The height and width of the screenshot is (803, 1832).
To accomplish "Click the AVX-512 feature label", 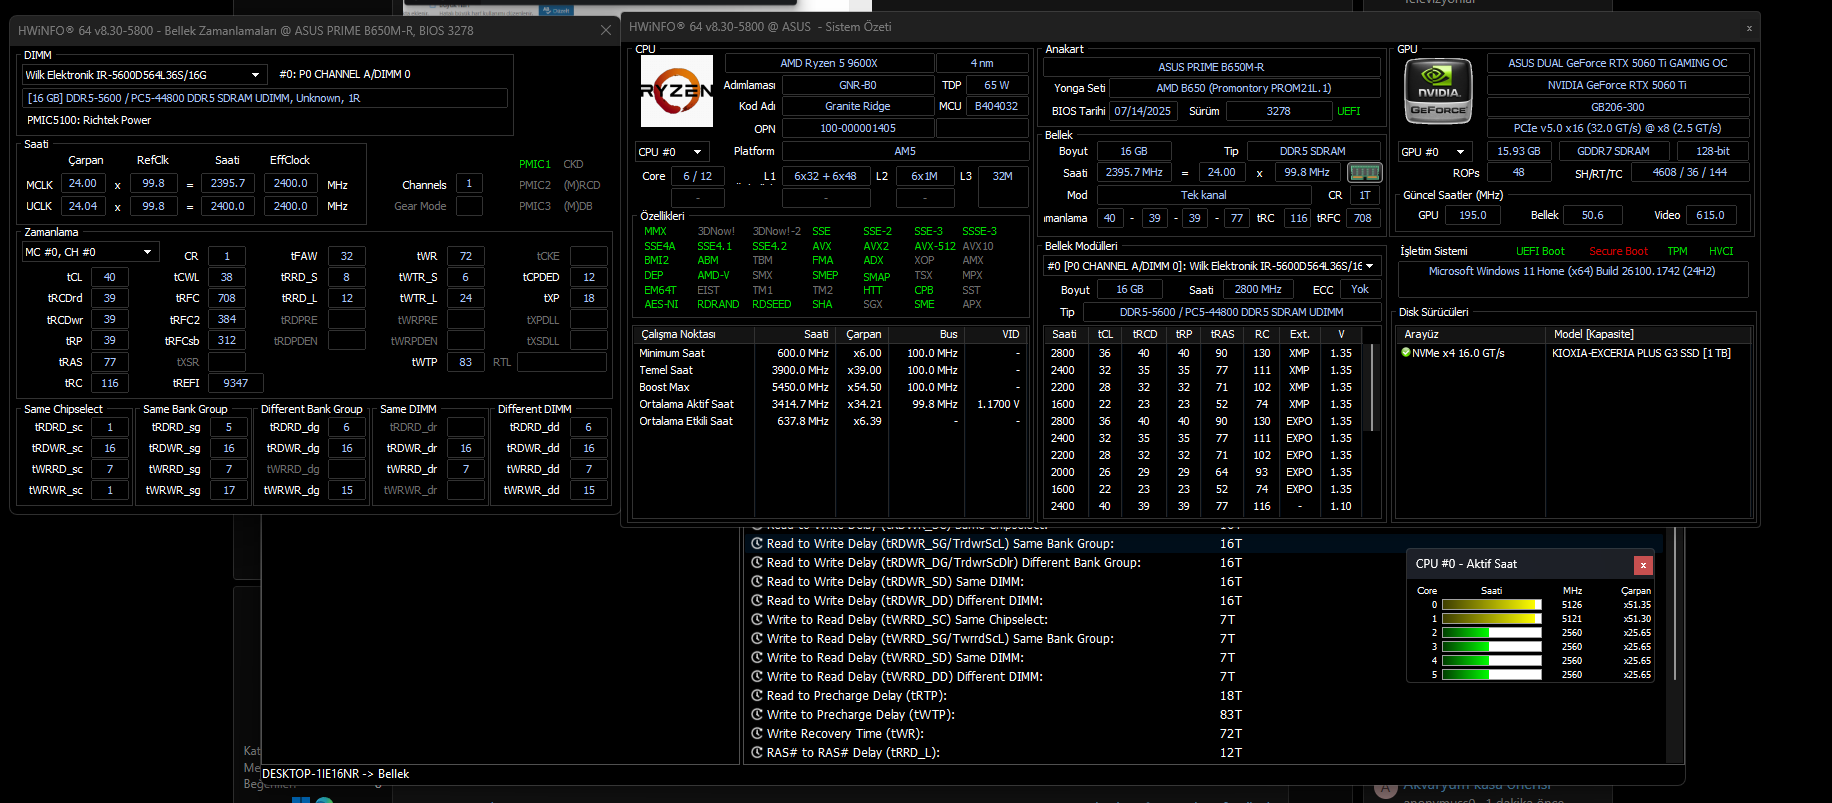I will tap(935, 246).
